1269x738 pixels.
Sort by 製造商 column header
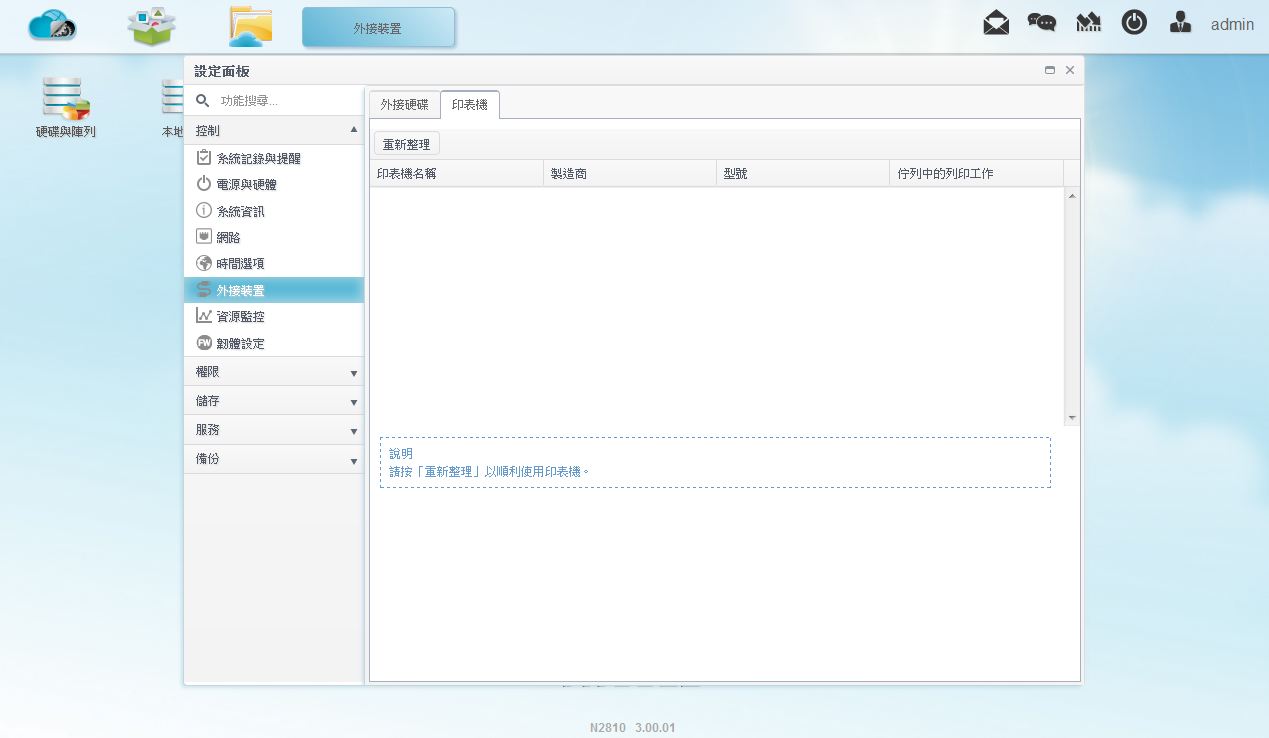pos(630,174)
